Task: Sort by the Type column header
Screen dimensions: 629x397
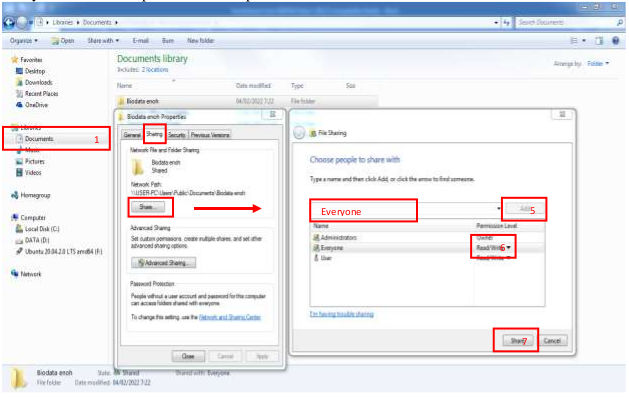Action: click(297, 85)
